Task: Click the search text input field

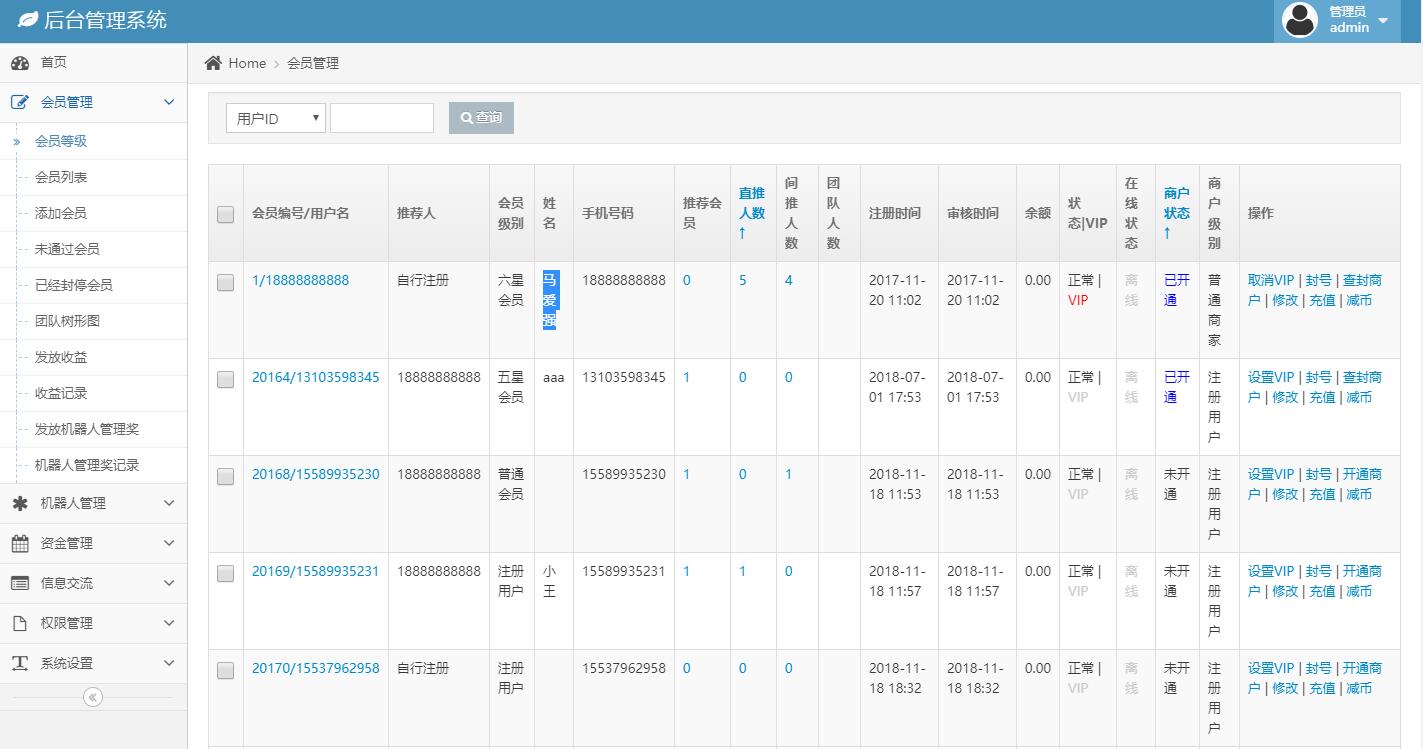Action: point(382,118)
